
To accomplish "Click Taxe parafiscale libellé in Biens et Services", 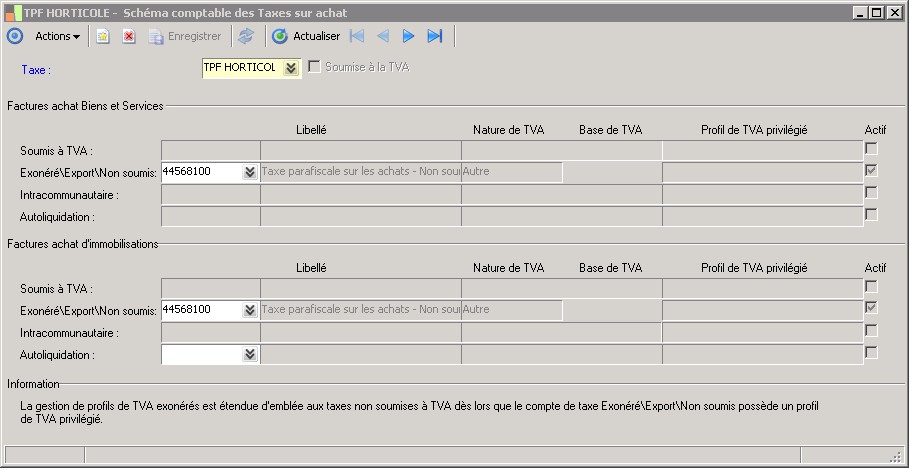I will pos(361,172).
